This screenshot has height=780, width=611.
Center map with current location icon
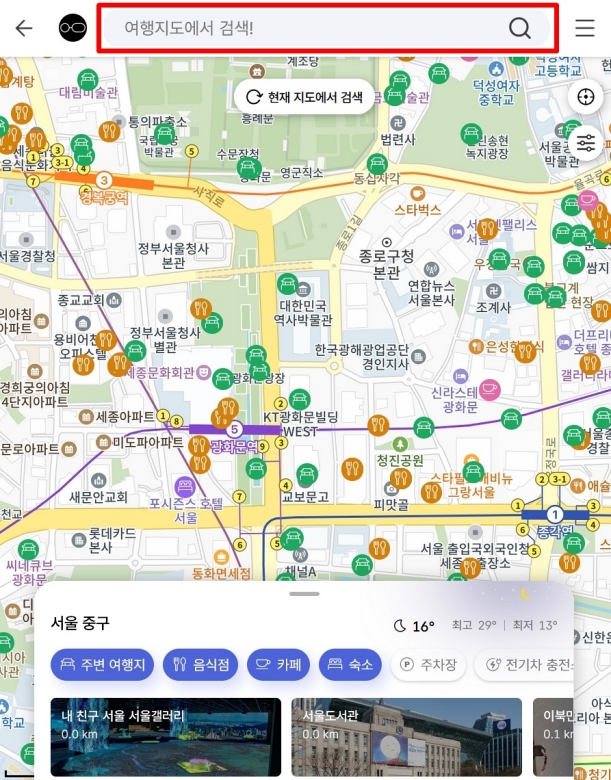585,97
